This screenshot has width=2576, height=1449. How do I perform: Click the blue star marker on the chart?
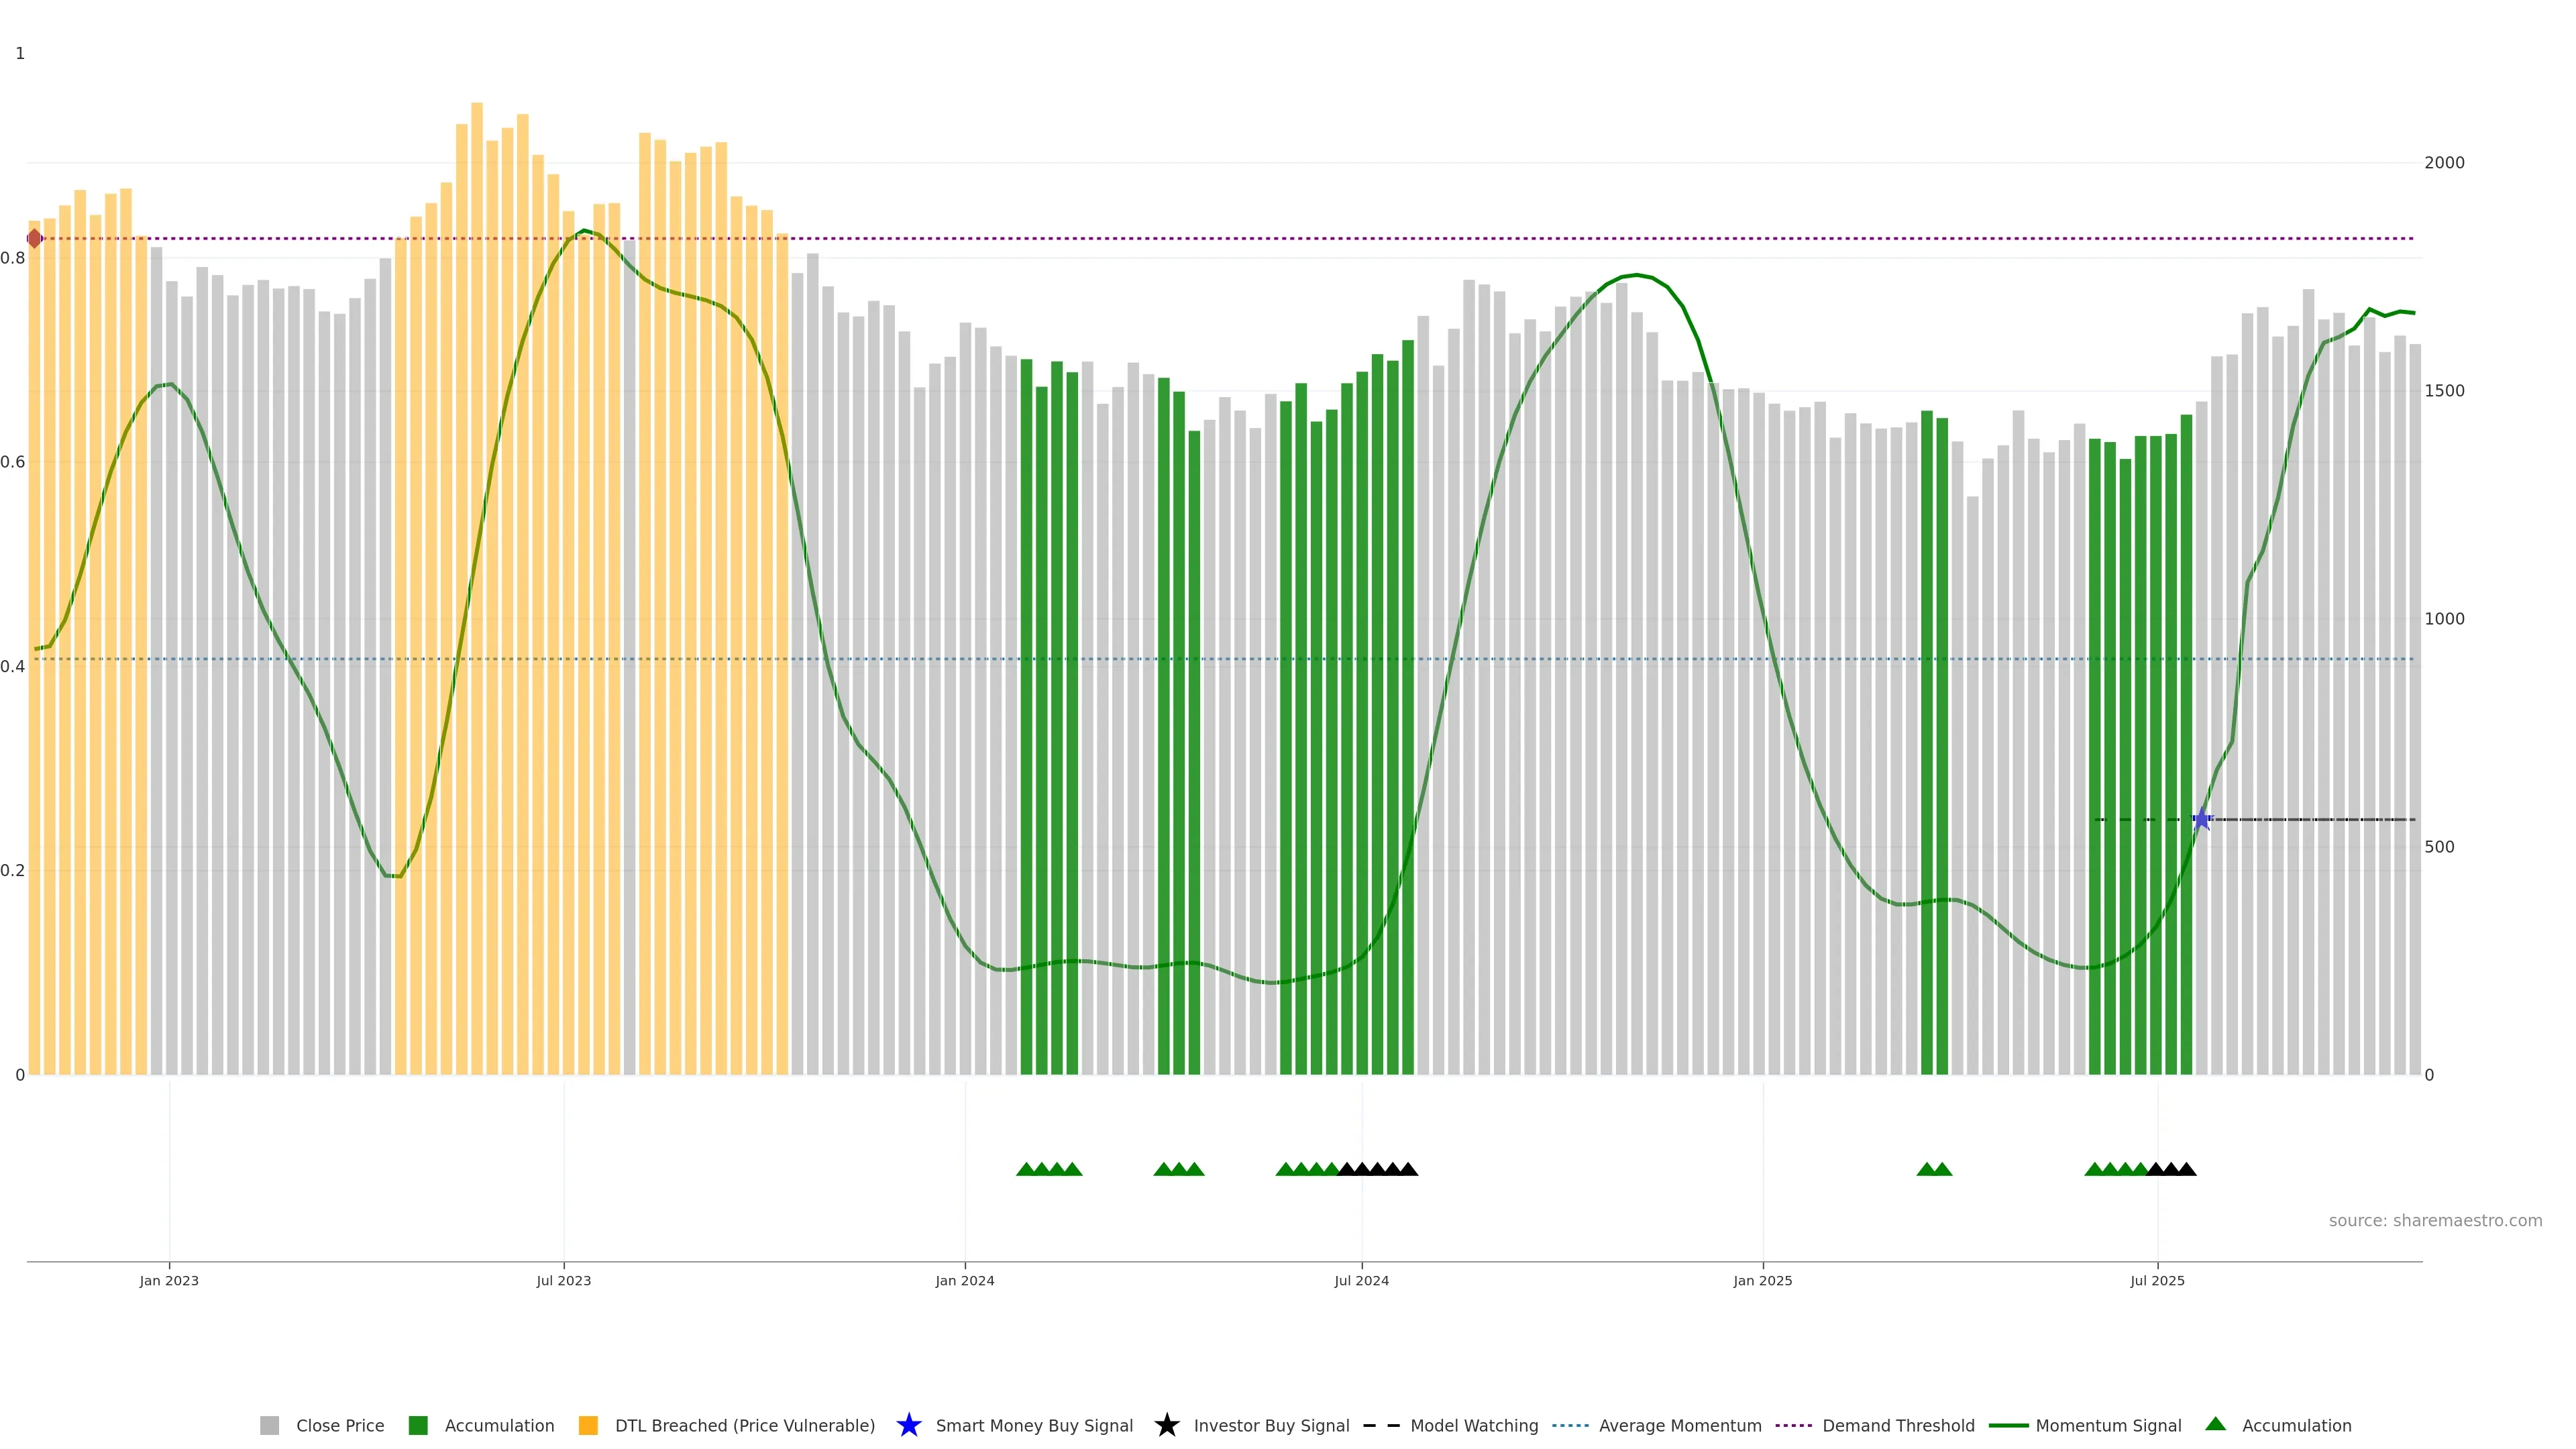pyautogui.click(x=2201, y=819)
